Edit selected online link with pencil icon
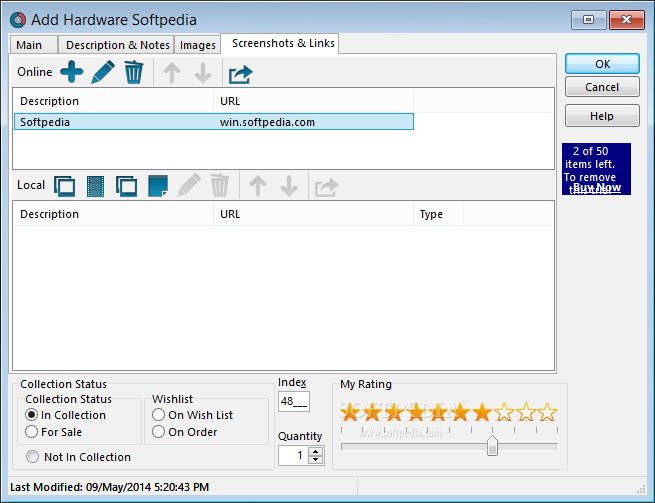Screen dimensions: 655x503 click(103, 72)
